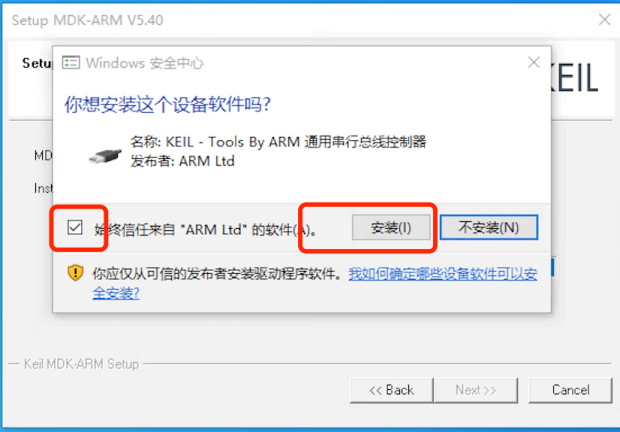The height and width of the screenshot is (432, 620).
Task: Click the Windows 安全中心 dialog title text
Action: (145, 63)
